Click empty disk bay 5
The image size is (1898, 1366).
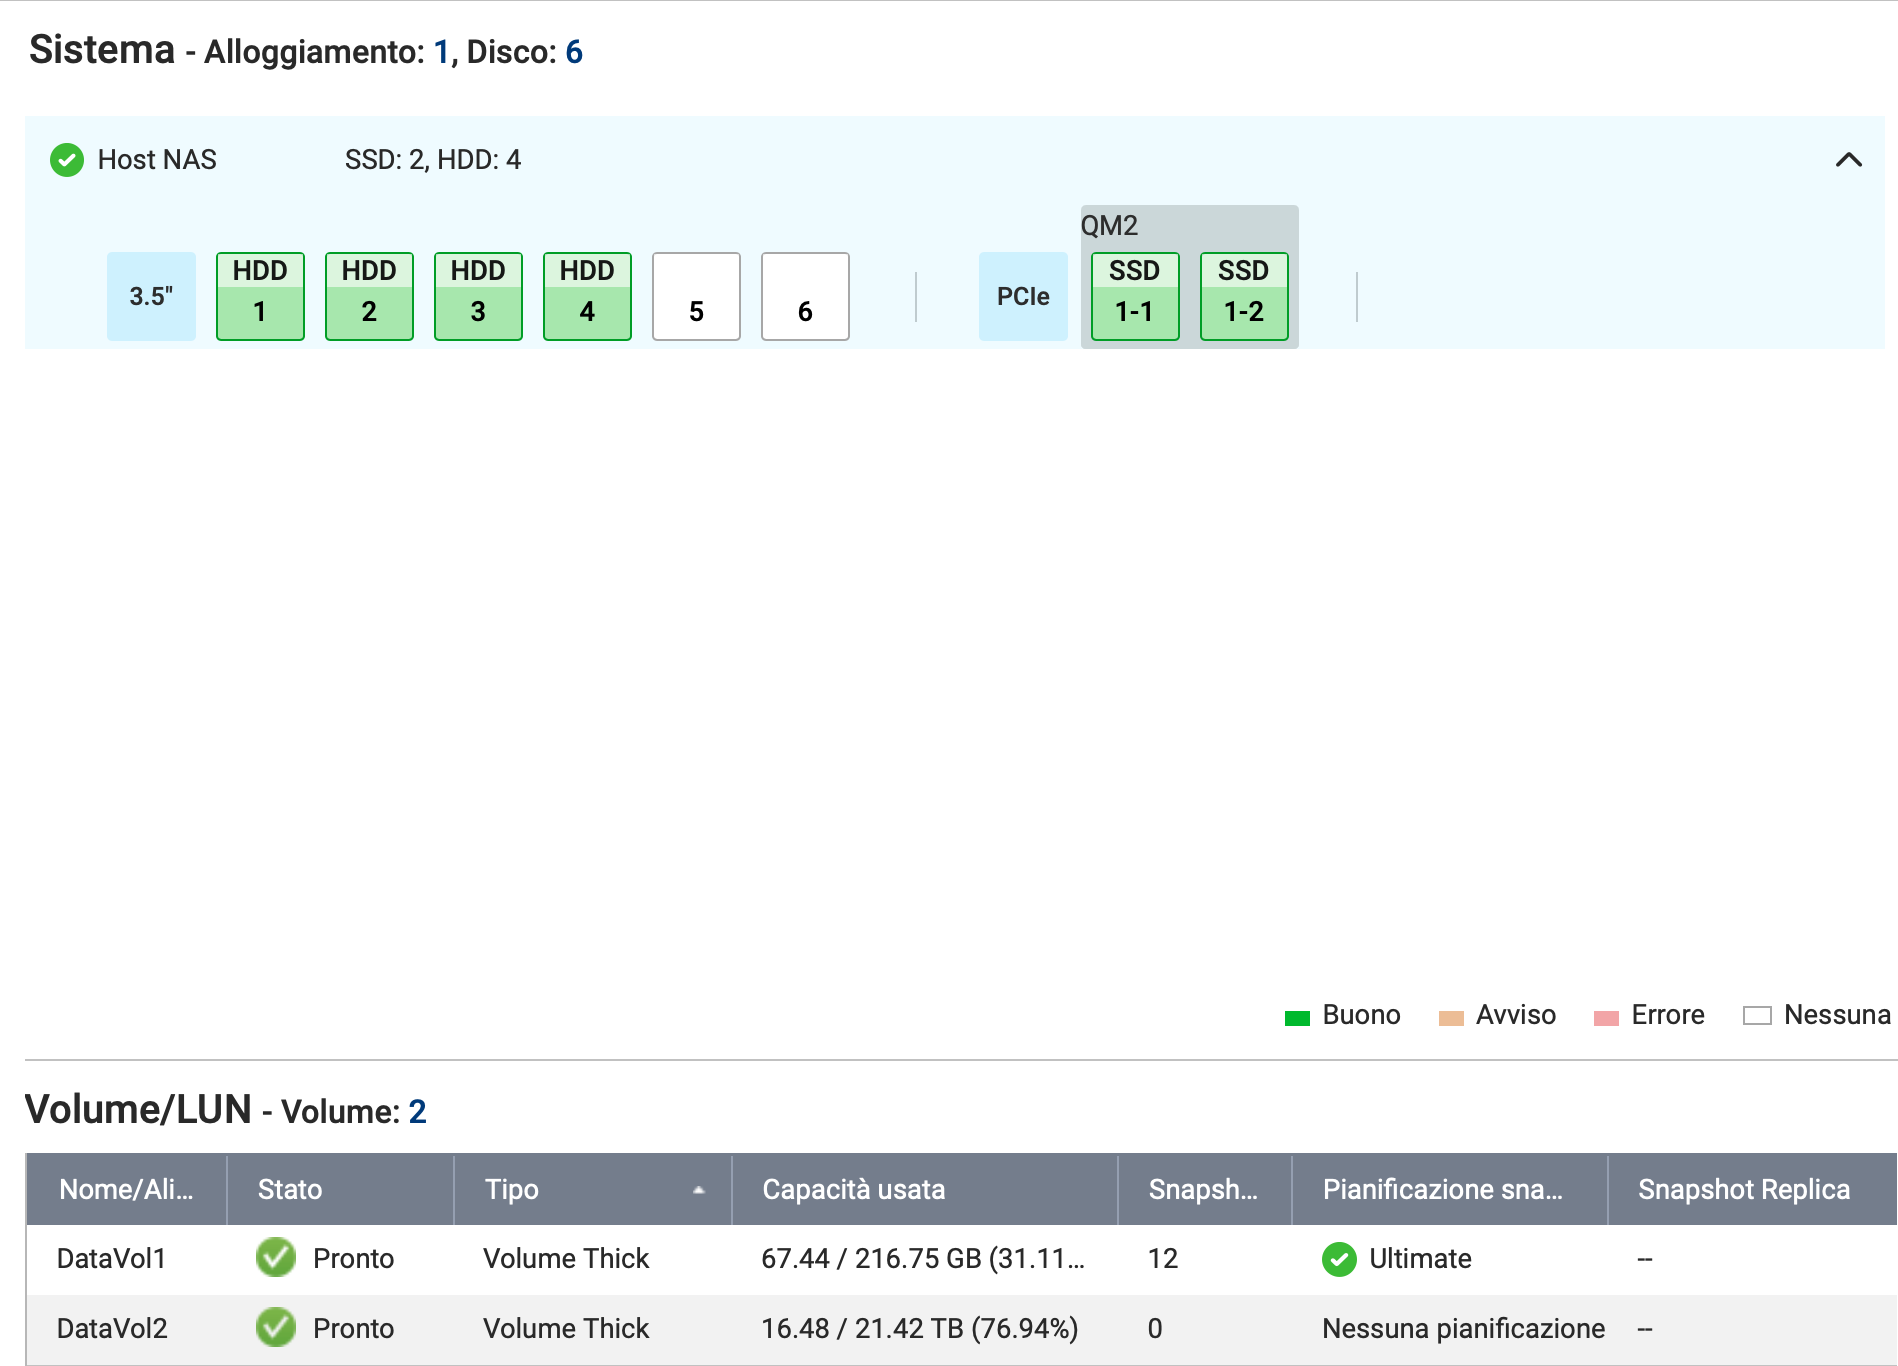point(696,296)
